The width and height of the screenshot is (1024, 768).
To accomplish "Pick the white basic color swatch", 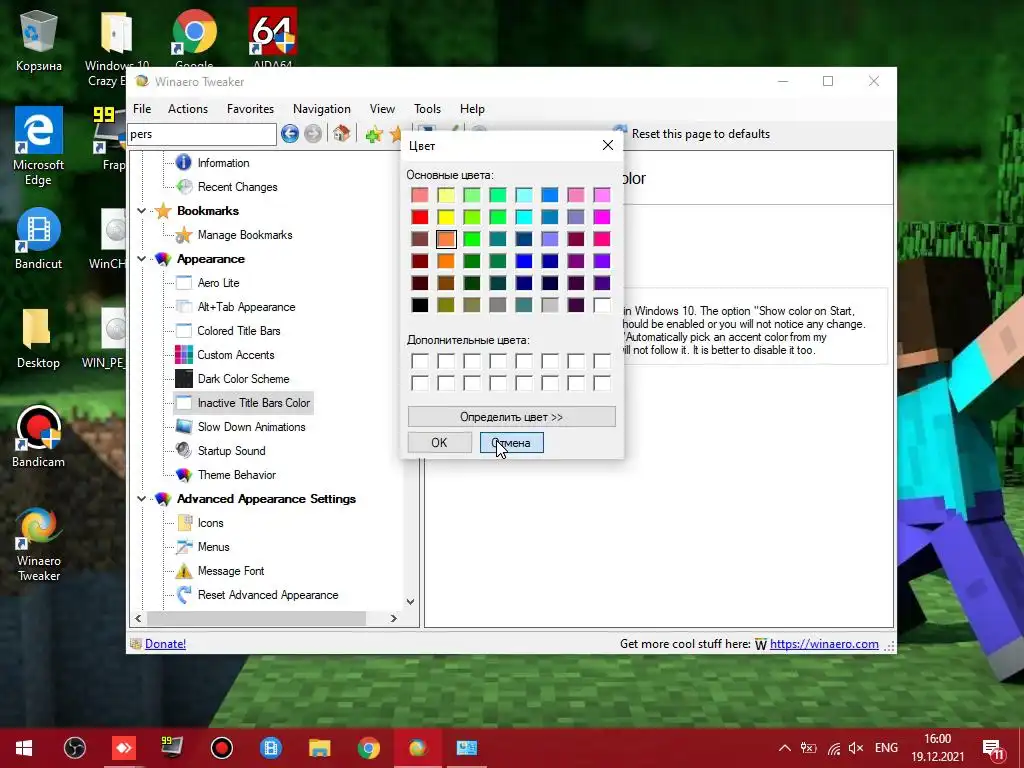I will click(x=602, y=305).
